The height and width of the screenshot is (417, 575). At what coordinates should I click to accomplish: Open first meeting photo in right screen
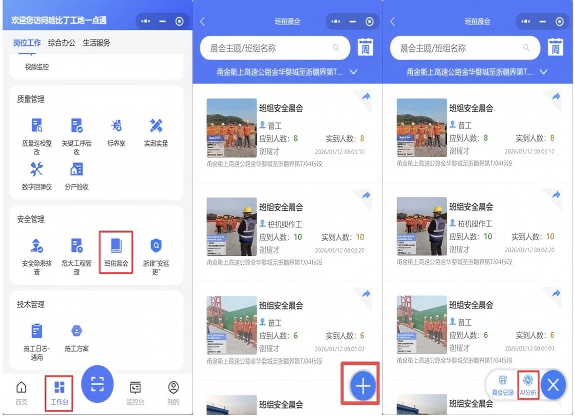click(x=422, y=128)
